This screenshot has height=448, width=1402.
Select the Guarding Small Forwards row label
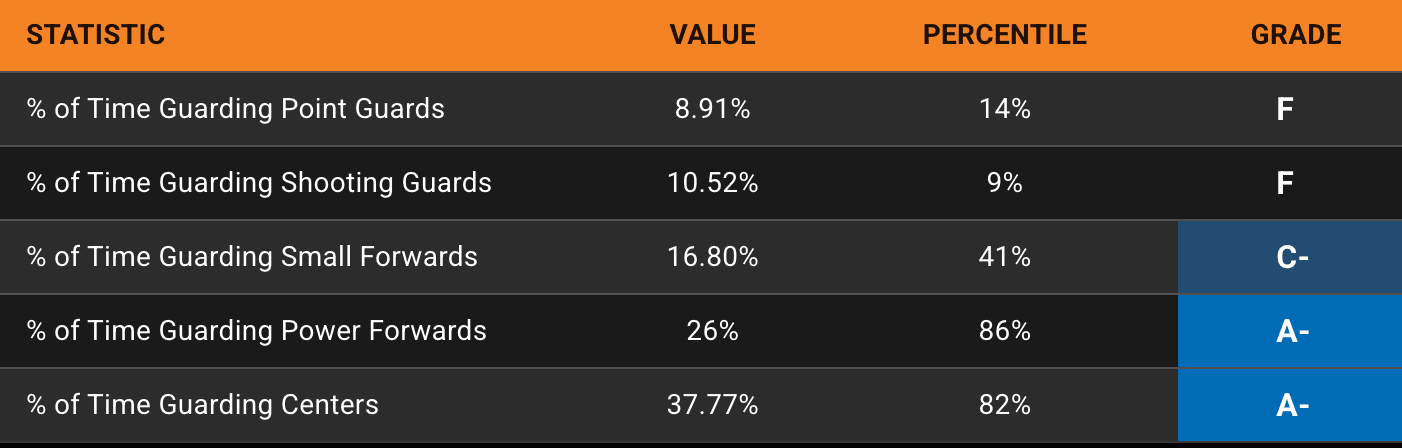[x=252, y=257]
